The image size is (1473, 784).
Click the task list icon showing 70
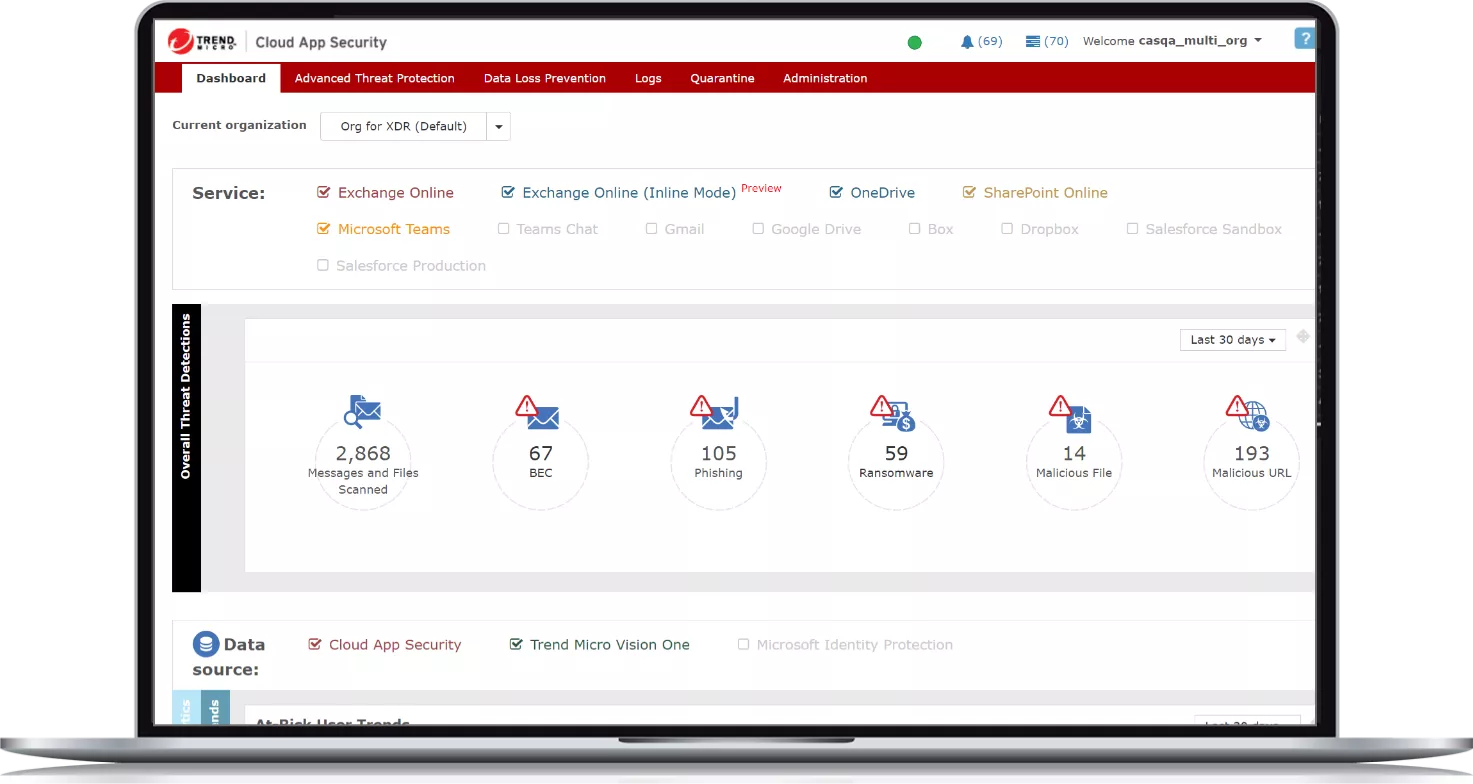1033,42
